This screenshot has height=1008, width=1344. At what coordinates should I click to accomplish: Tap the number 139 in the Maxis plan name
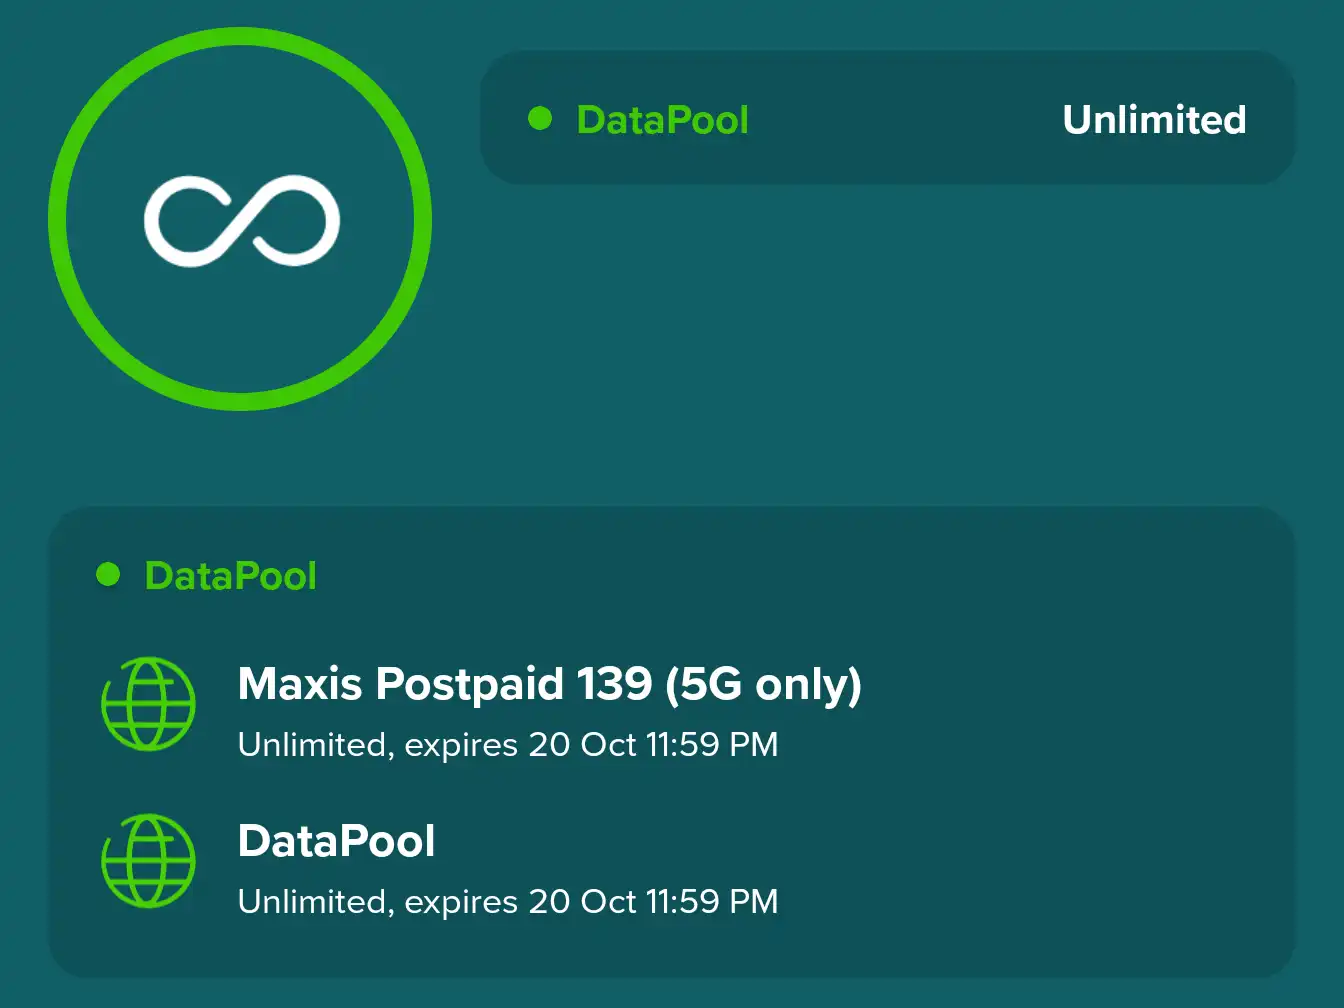point(614,685)
